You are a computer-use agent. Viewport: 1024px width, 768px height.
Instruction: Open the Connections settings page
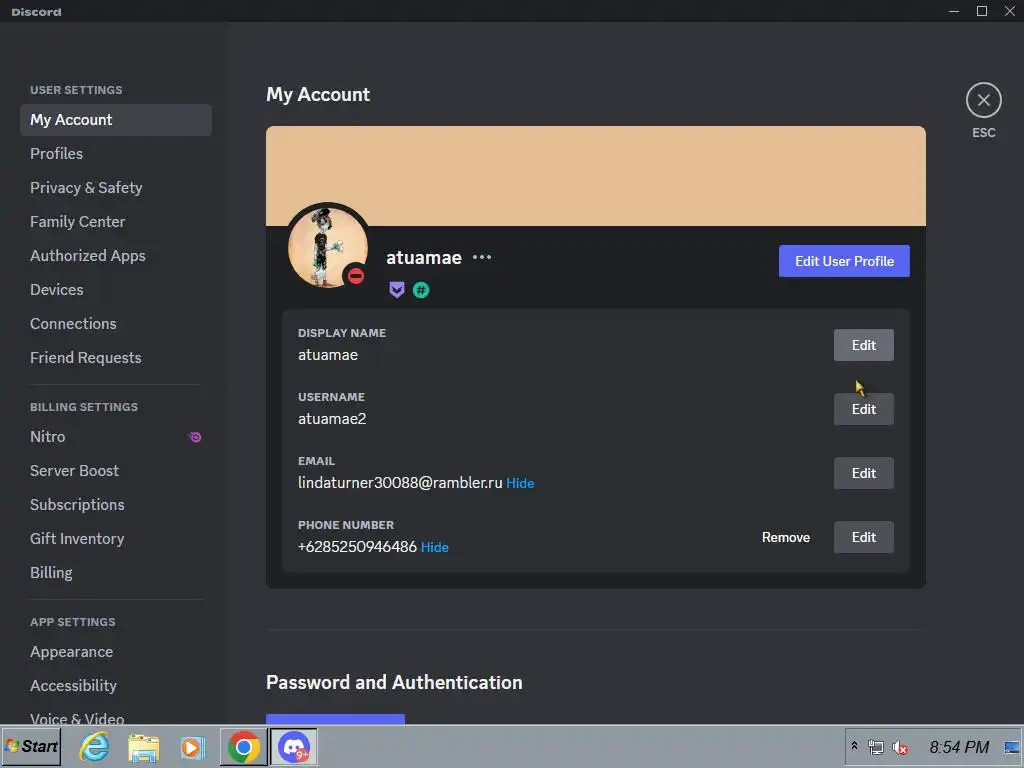(116, 323)
